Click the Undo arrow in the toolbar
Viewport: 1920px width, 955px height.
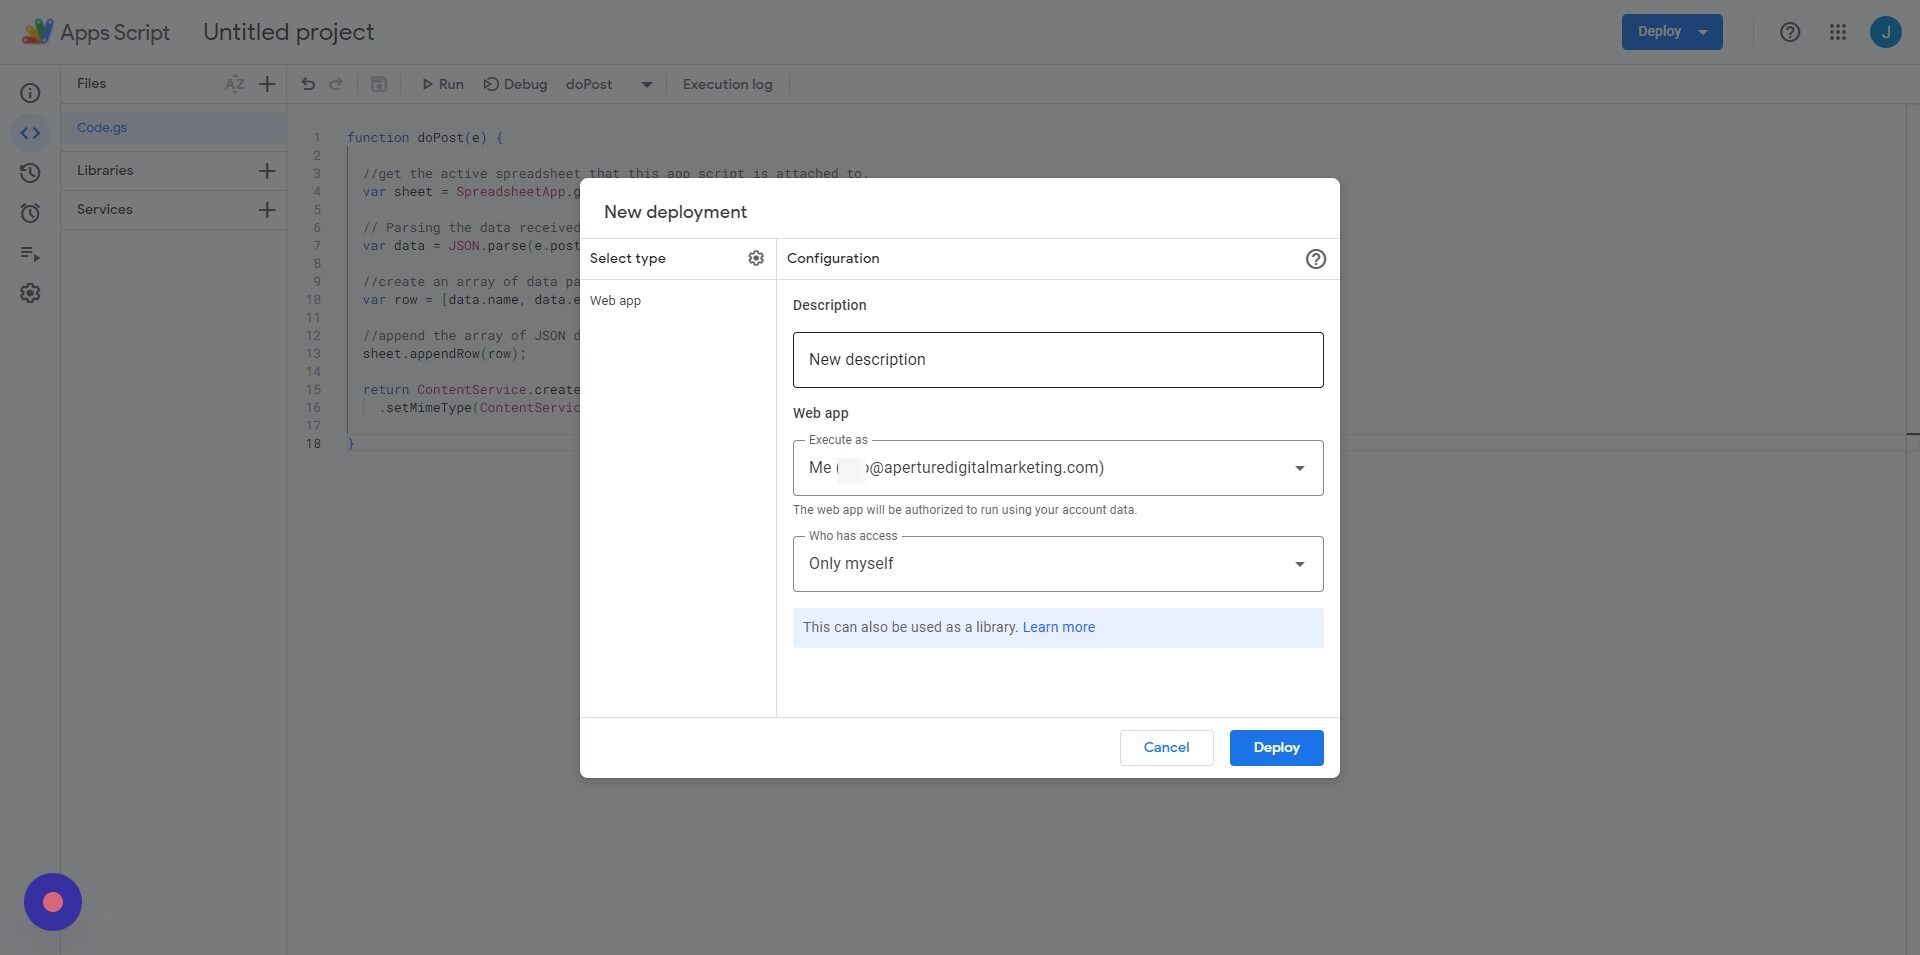(x=308, y=84)
